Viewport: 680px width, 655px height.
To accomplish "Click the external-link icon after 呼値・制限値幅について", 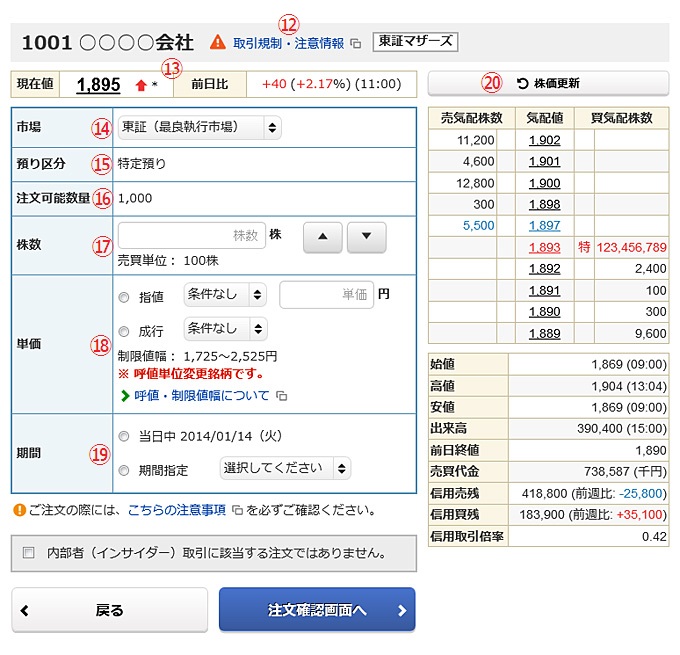I will [281, 396].
